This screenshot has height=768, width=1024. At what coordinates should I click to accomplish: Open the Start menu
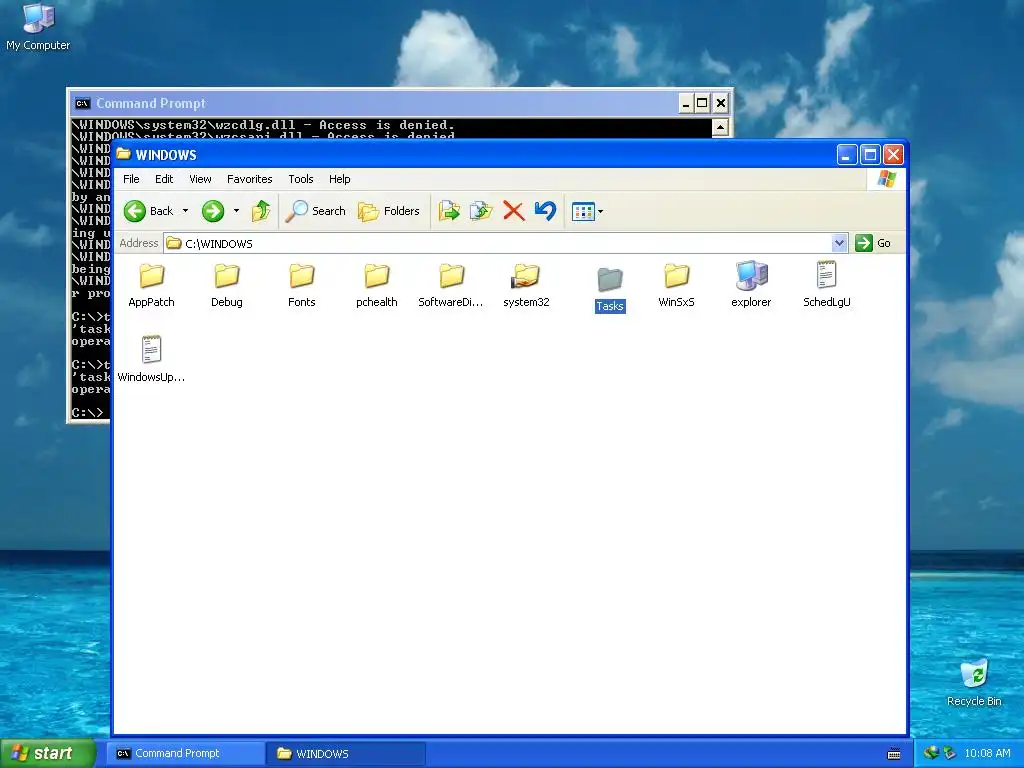(47, 753)
